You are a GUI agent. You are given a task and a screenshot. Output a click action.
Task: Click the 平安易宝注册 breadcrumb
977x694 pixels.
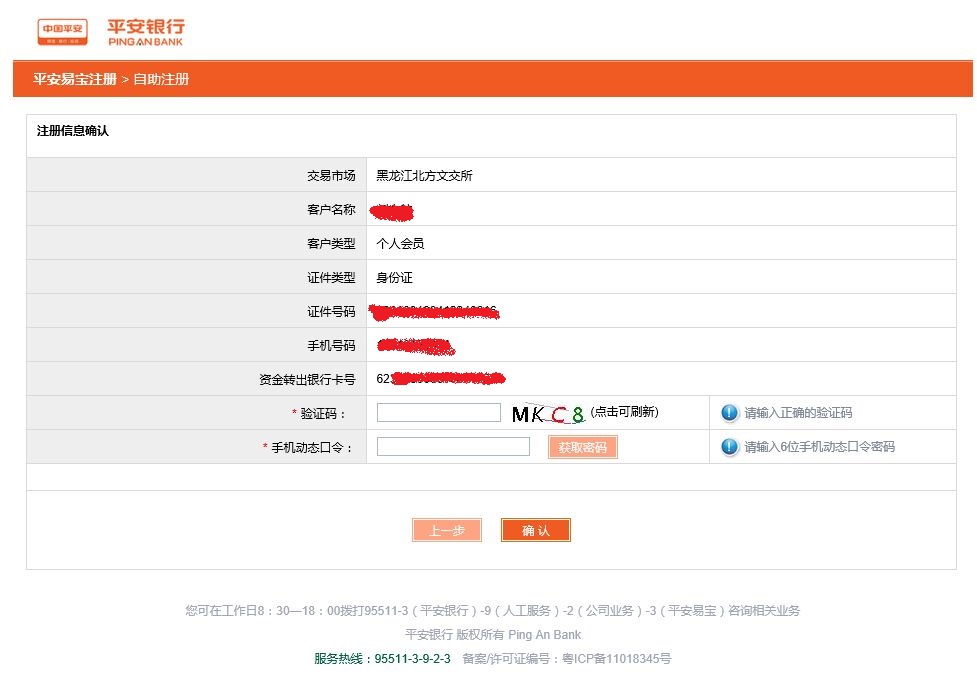tap(75, 79)
